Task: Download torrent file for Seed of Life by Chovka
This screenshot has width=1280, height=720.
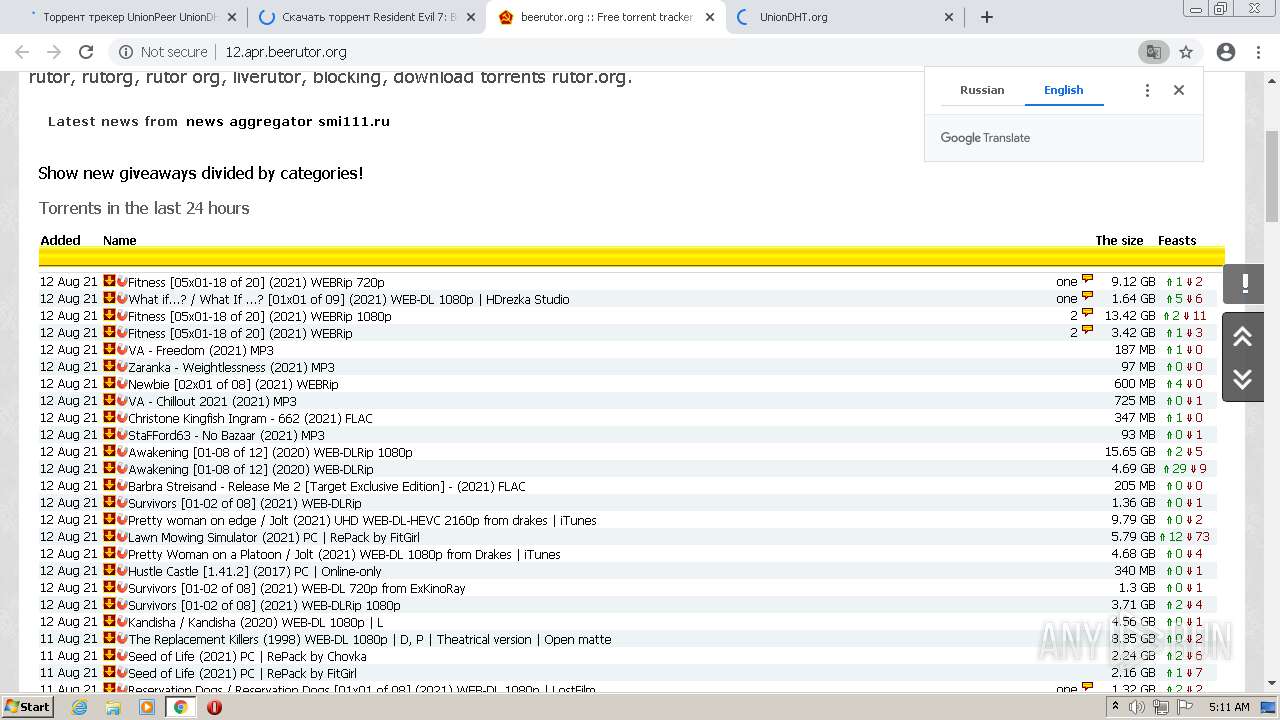Action: pos(109,655)
